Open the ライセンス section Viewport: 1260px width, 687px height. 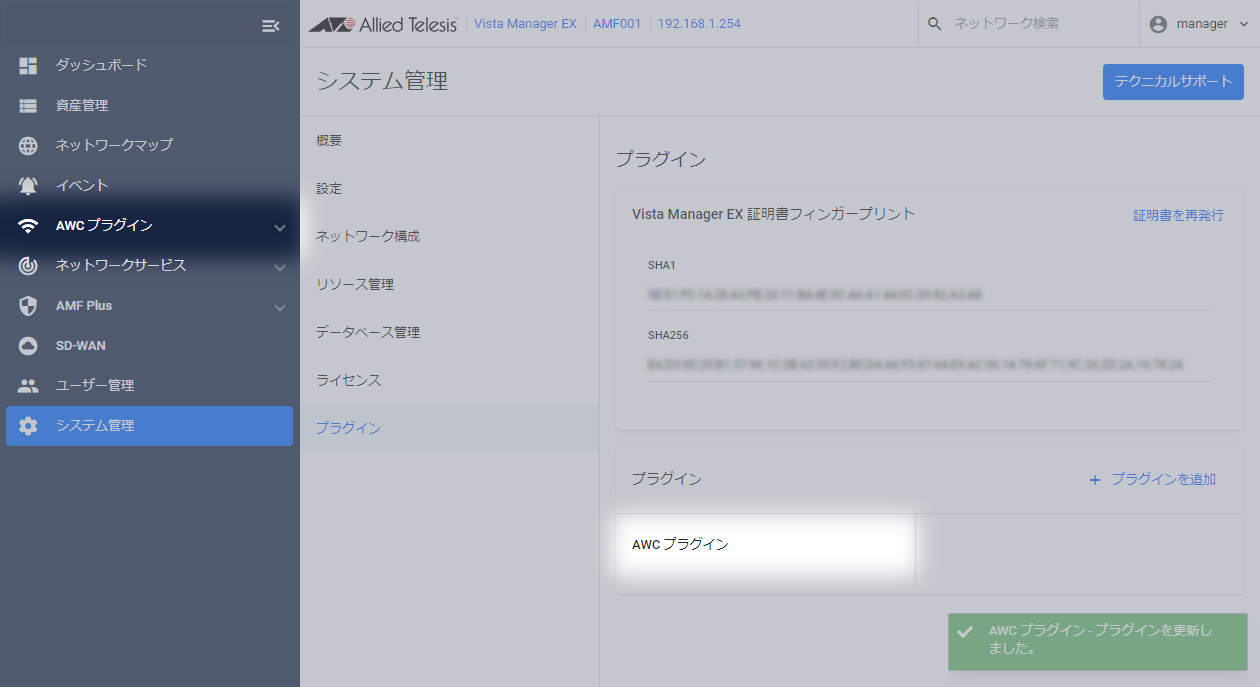point(449,380)
